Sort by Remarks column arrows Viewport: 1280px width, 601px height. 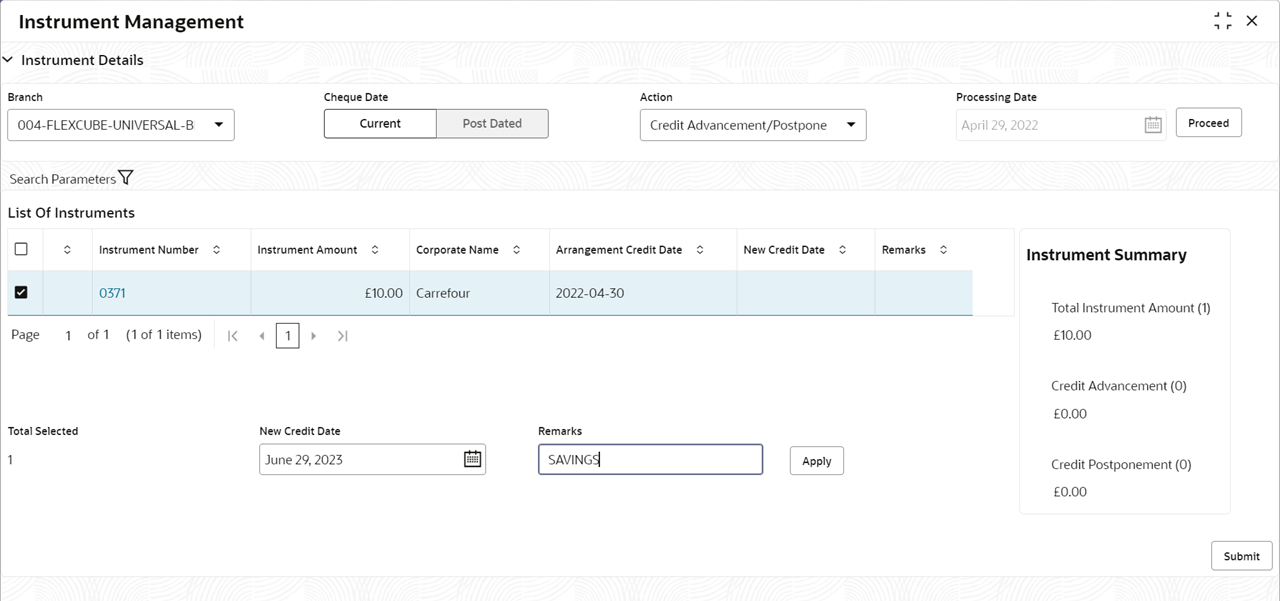coord(943,250)
